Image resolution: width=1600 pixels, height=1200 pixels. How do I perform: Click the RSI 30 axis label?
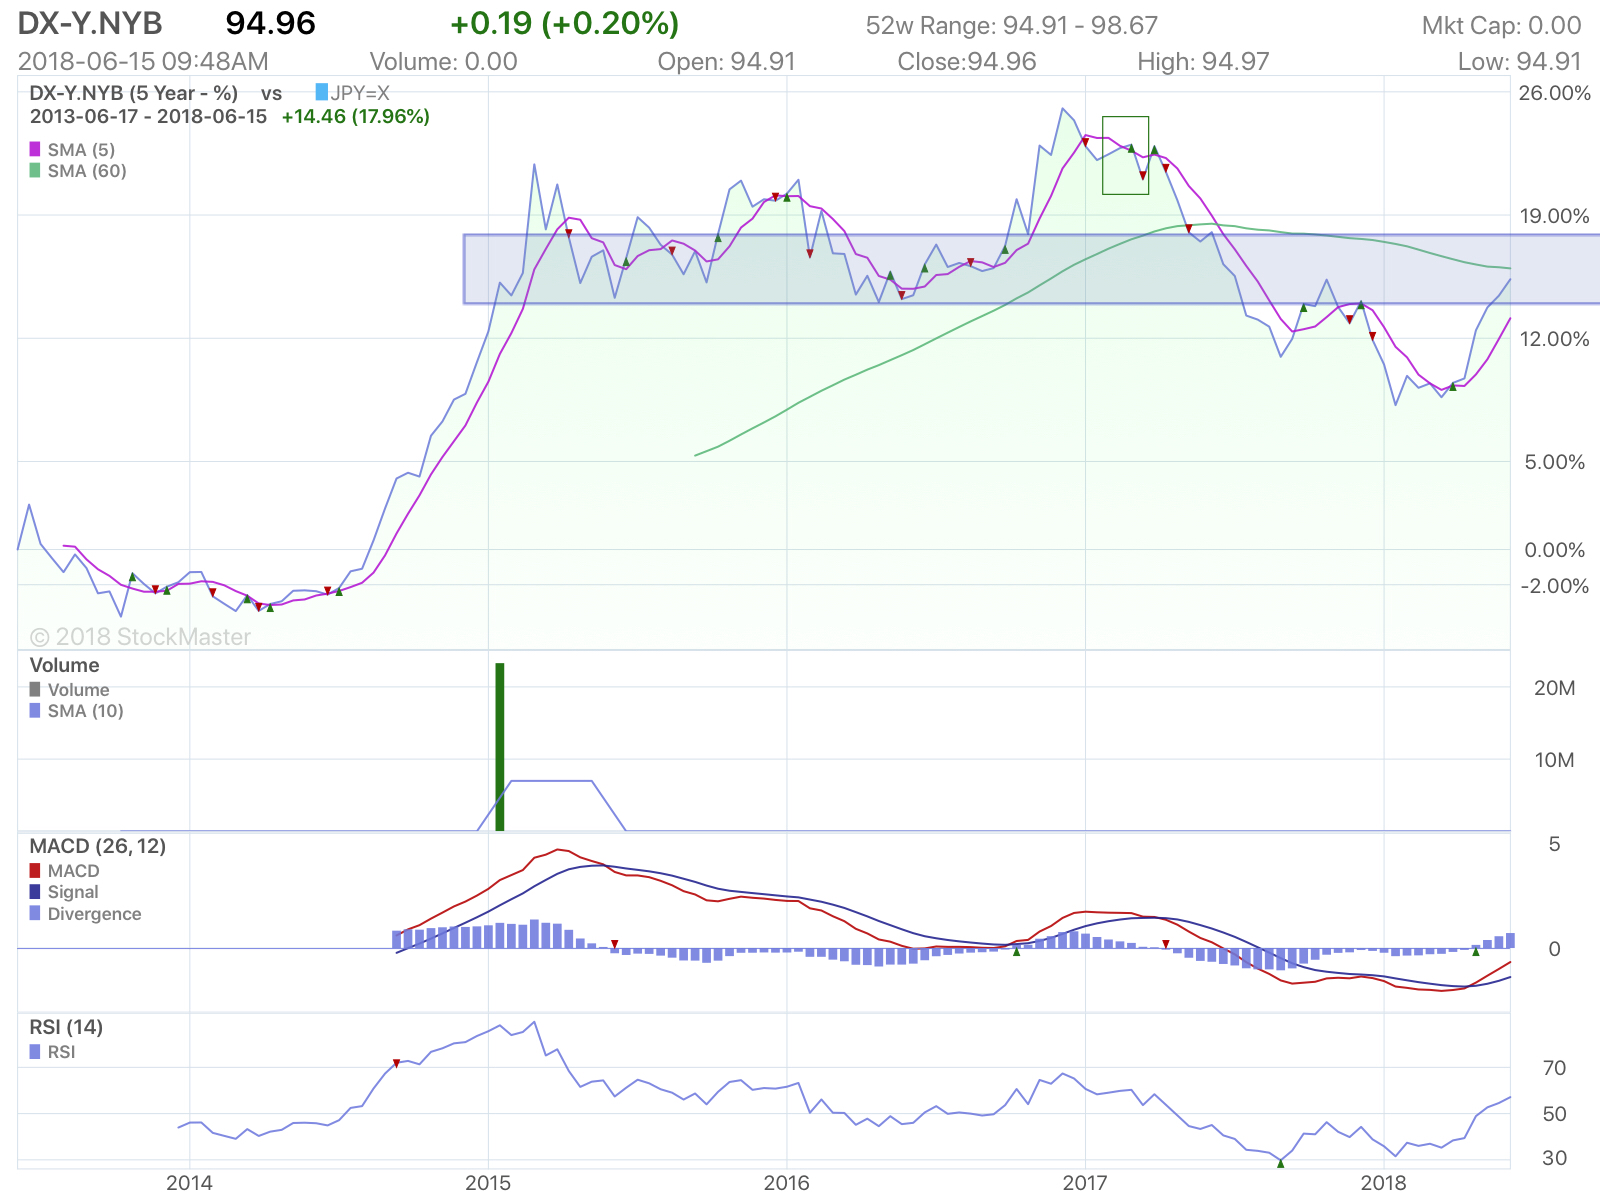click(1554, 1158)
